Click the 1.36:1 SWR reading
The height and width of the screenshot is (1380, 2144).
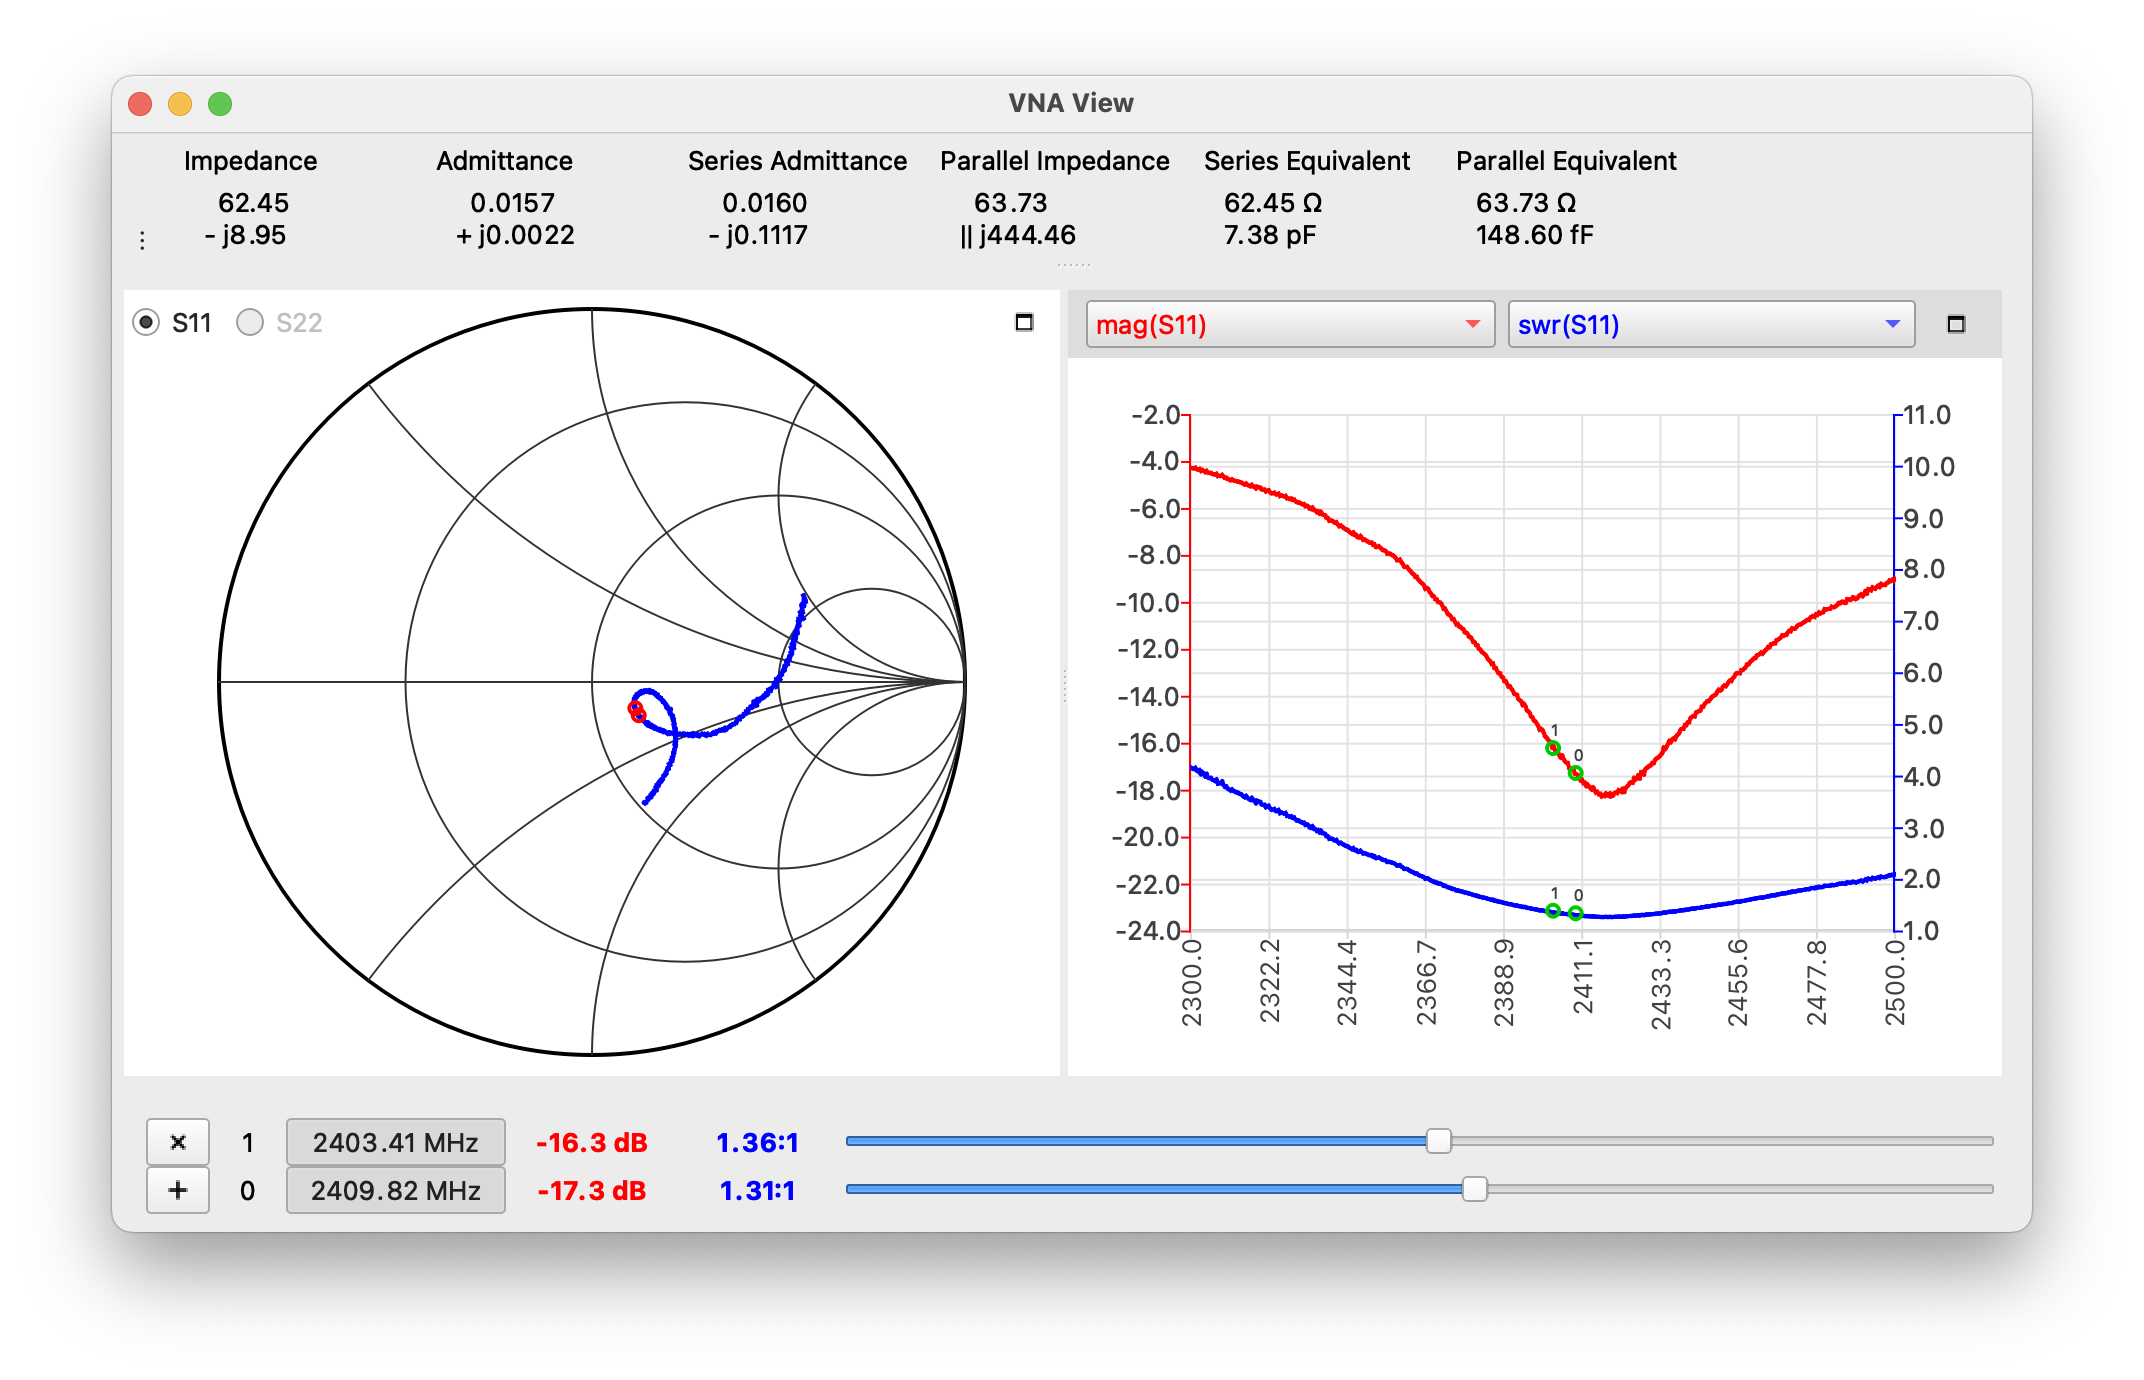click(757, 1142)
